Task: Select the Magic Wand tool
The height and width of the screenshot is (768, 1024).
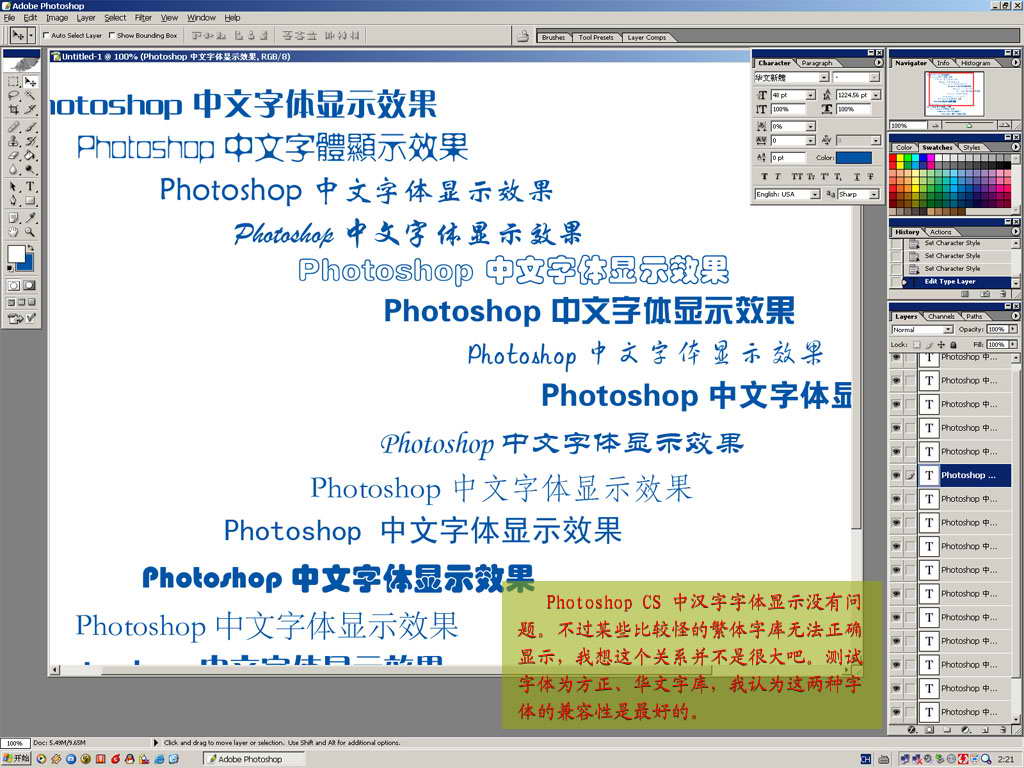Action: tap(30, 96)
